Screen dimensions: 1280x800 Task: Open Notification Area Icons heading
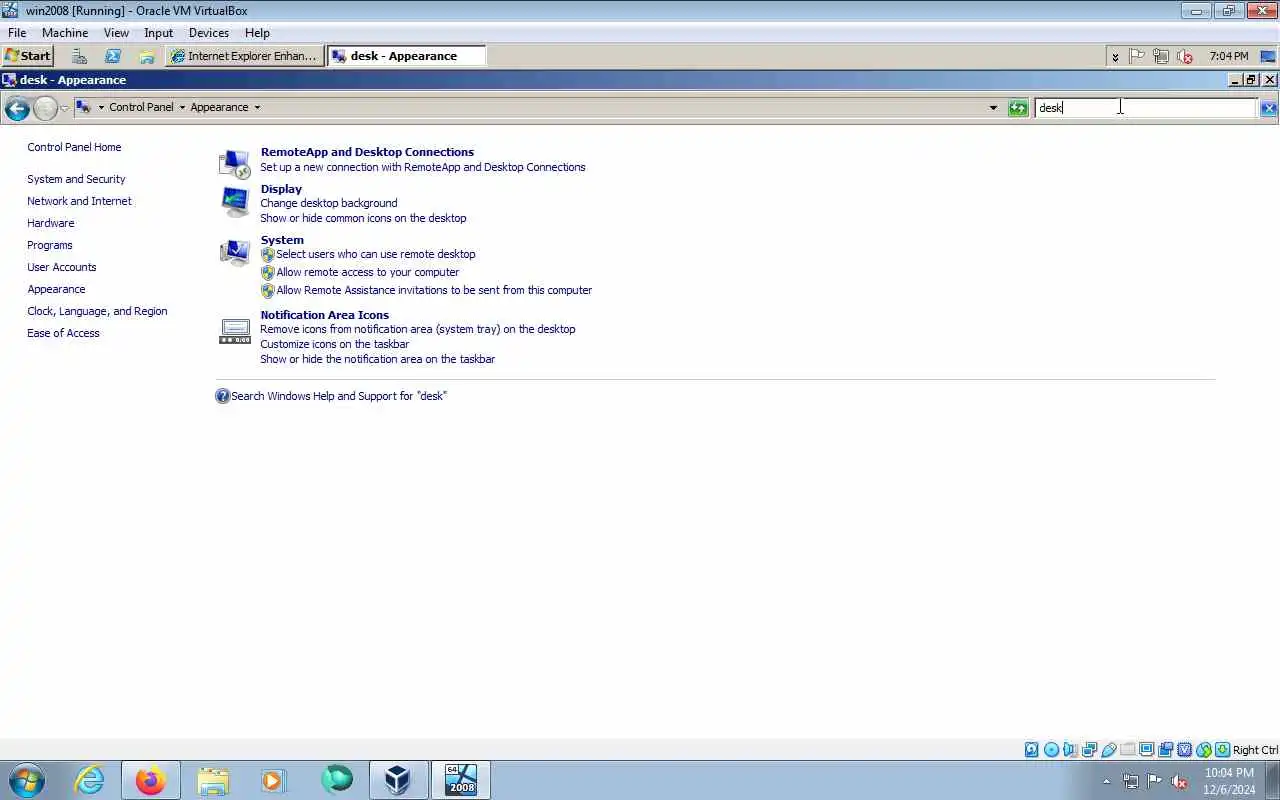325,315
